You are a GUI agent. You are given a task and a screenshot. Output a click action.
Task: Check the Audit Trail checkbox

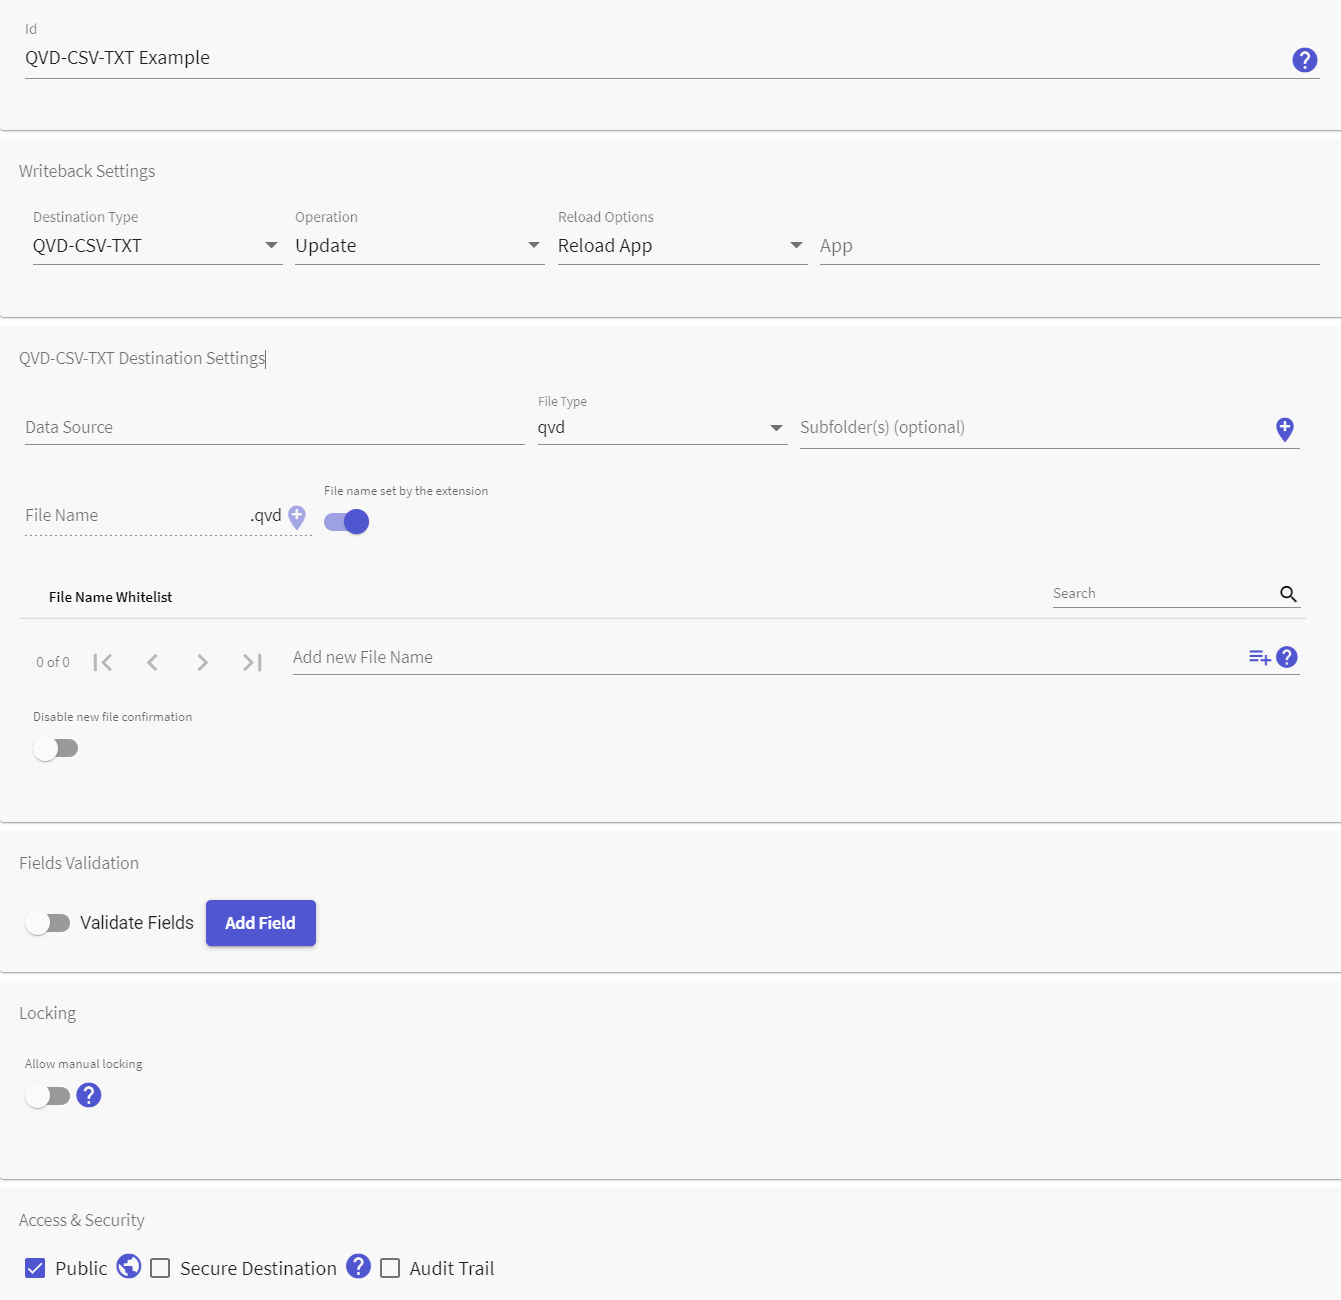coord(390,1268)
